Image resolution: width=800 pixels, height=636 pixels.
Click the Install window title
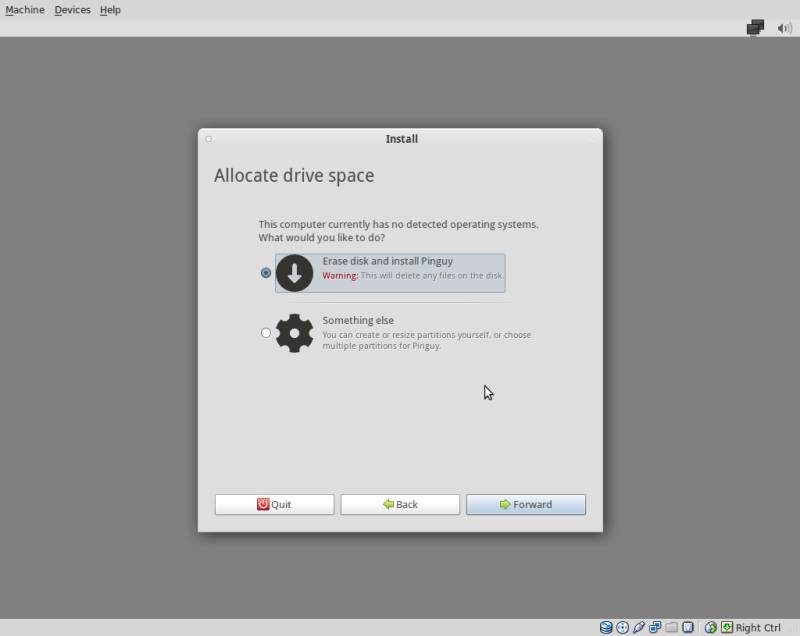coord(402,139)
